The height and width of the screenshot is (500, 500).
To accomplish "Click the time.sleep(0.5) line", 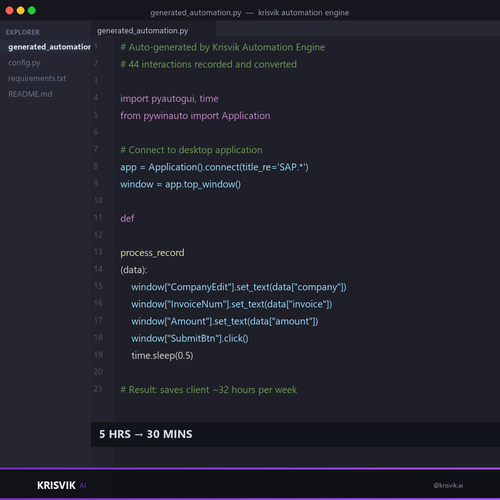I will (x=162, y=356).
